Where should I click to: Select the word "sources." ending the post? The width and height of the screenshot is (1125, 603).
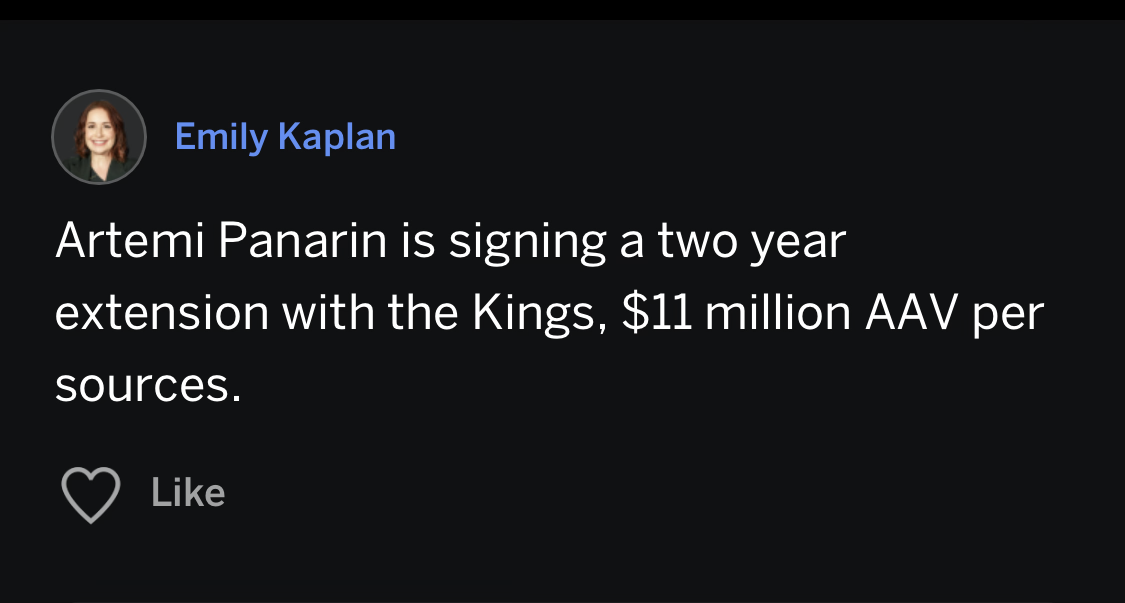pos(148,386)
